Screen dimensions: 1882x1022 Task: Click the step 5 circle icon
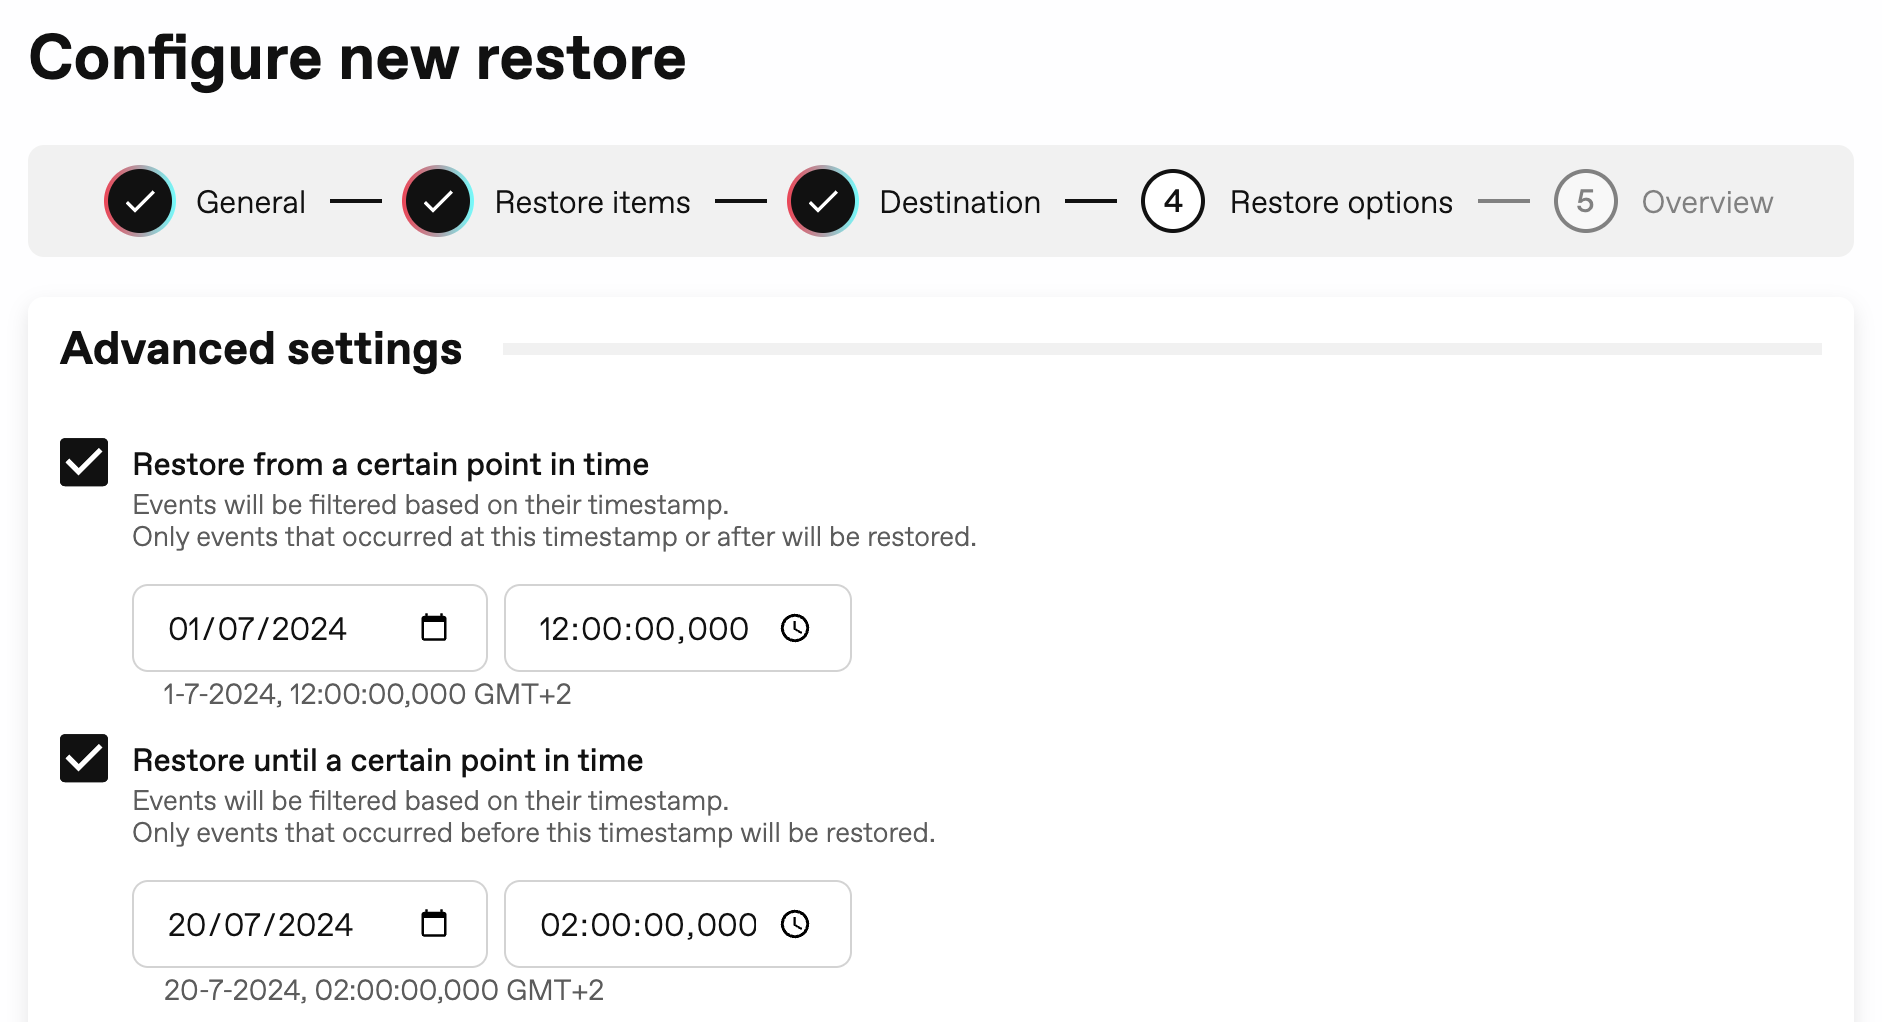1586,201
